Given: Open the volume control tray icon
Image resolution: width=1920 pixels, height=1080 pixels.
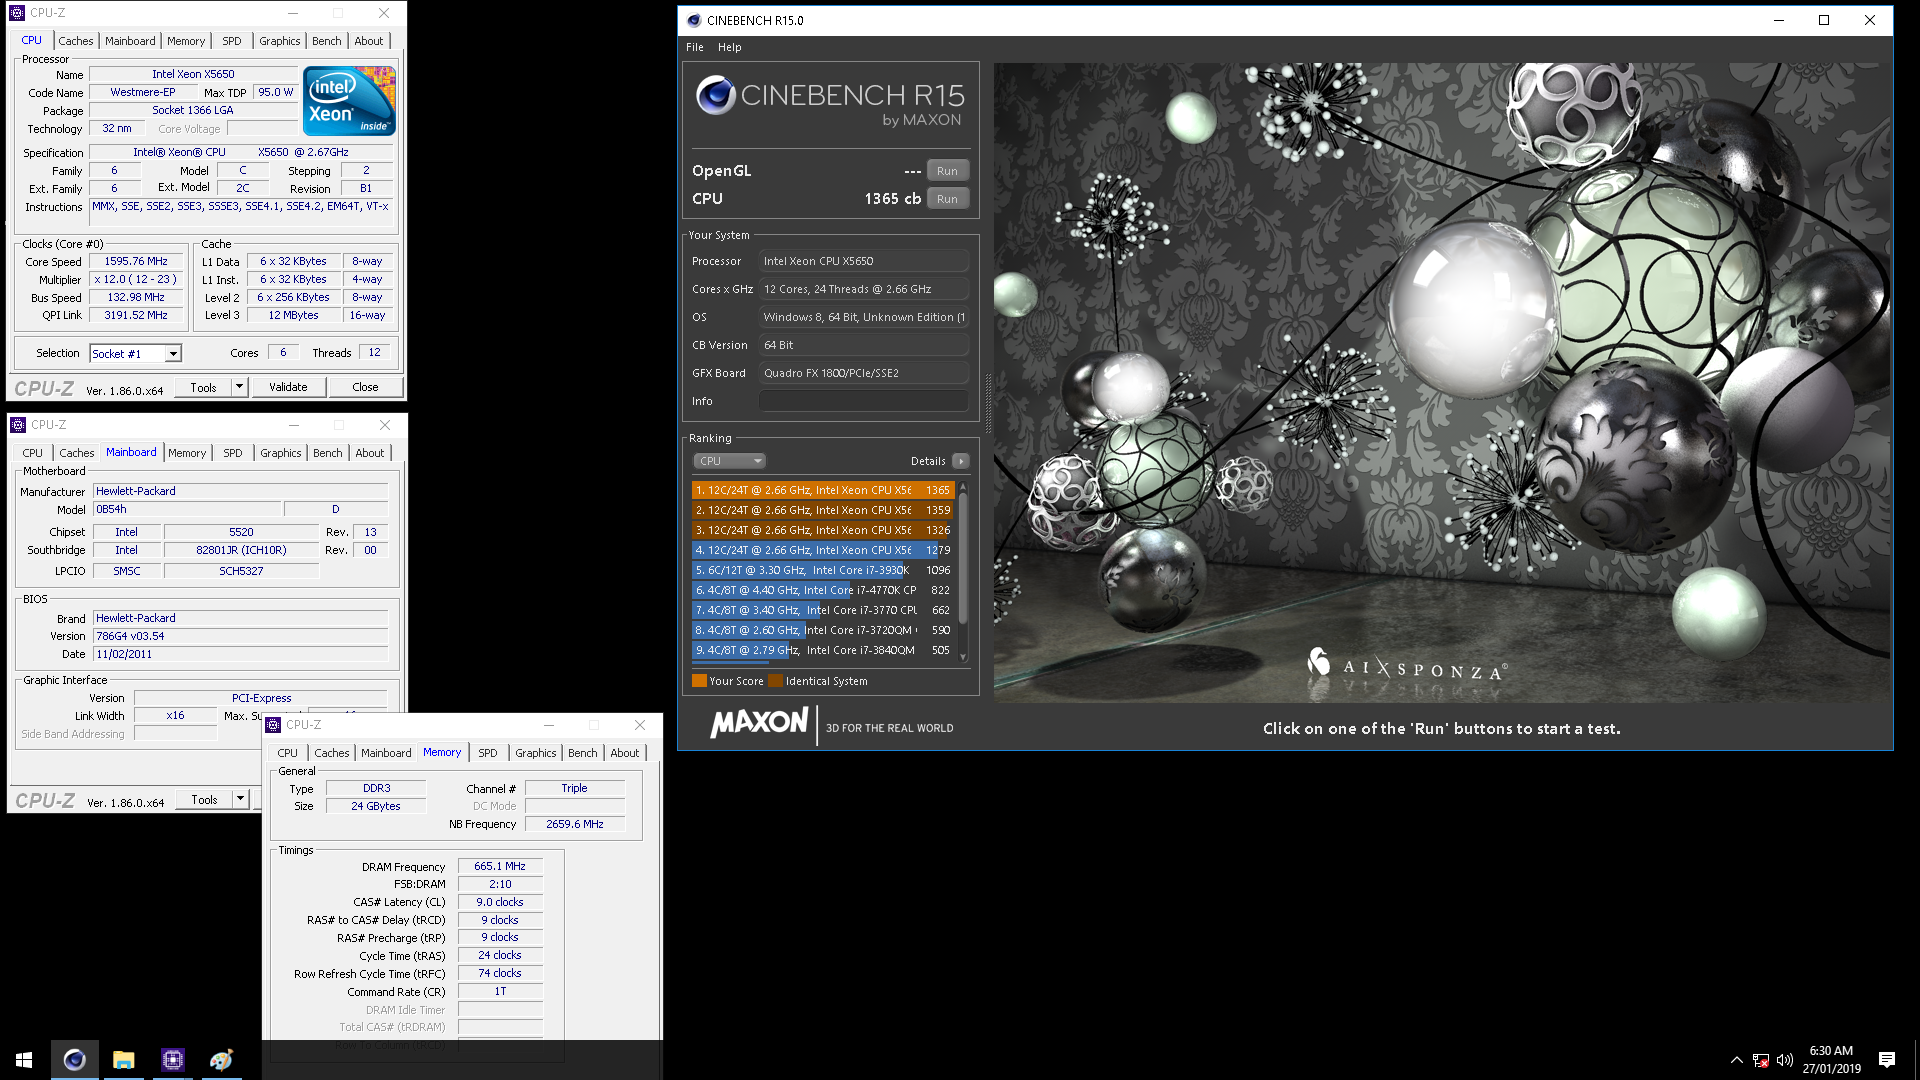Looking at the screenshot, I should tap(1785, 1060).
